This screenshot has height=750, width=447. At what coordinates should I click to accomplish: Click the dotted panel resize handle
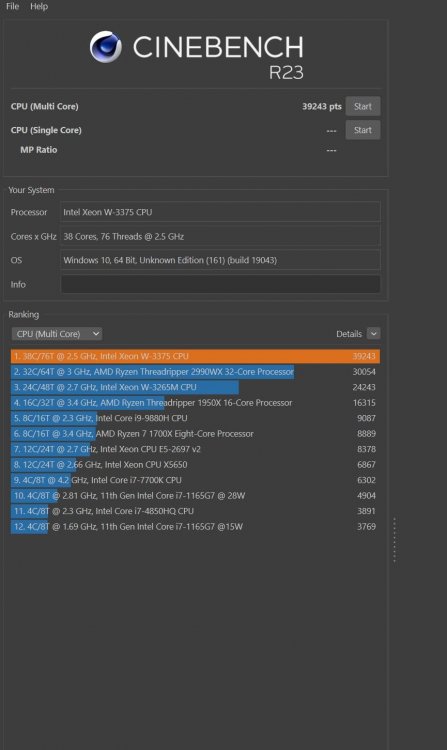point(394,540)
